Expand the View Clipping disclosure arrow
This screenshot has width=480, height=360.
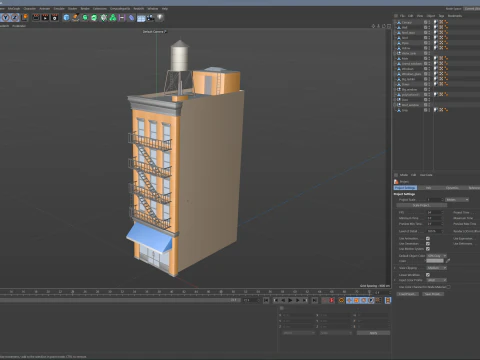(395, 268)
